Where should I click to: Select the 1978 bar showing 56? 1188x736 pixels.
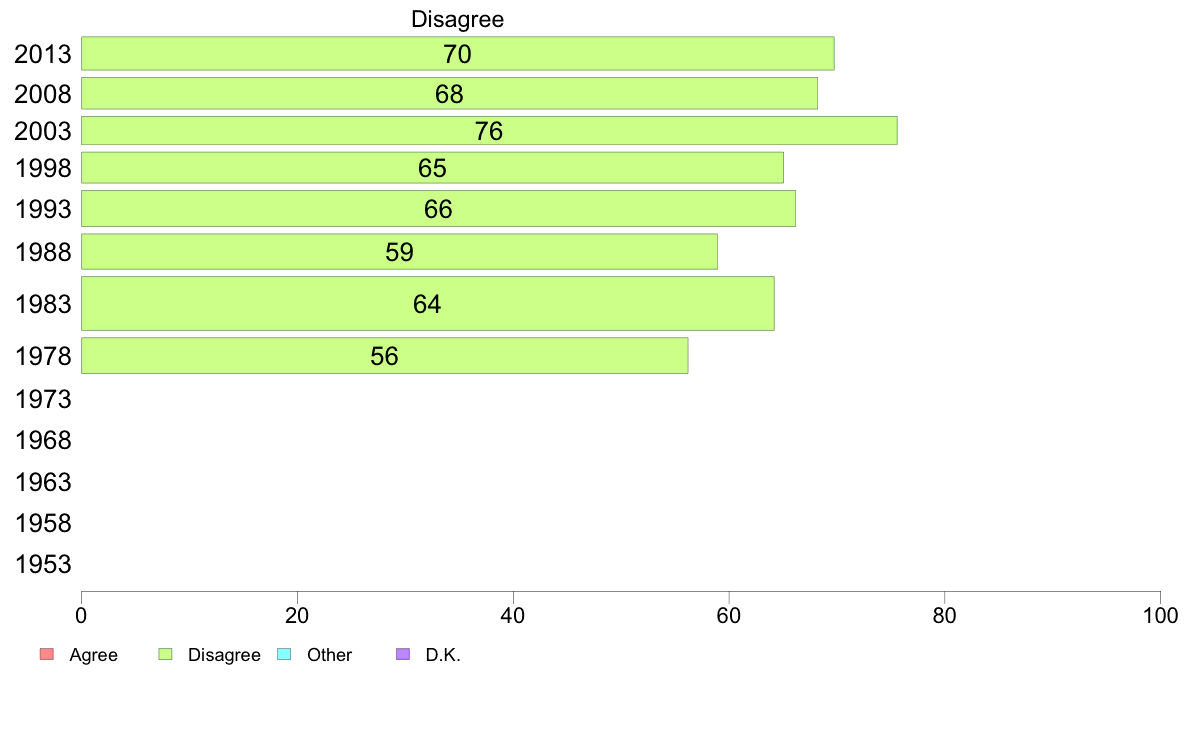(385, 355)
